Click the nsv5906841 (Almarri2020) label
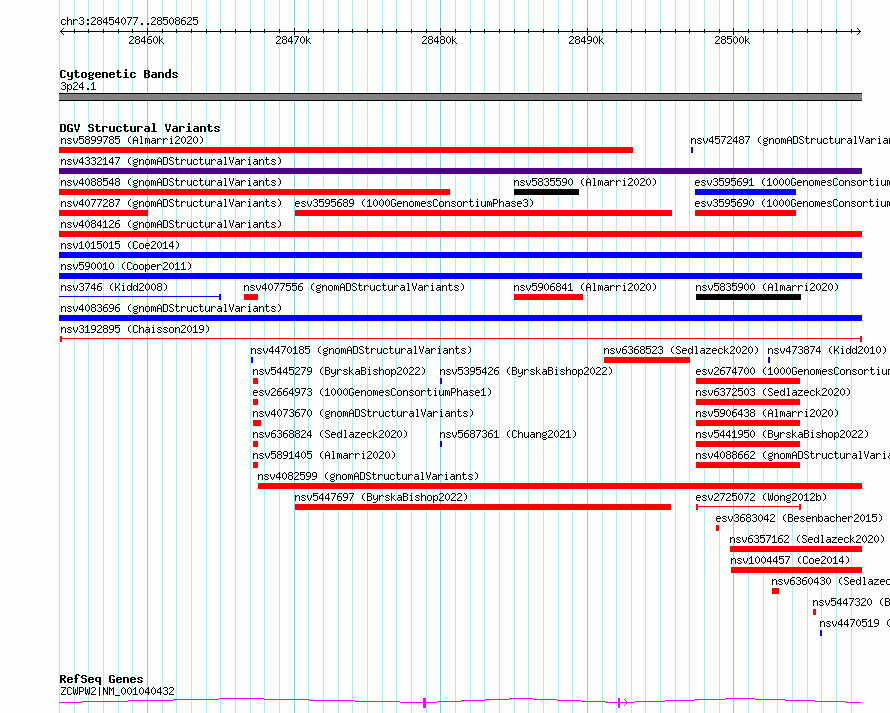The width and height of the screenshot is (890, 713). [x=585, y=287]
